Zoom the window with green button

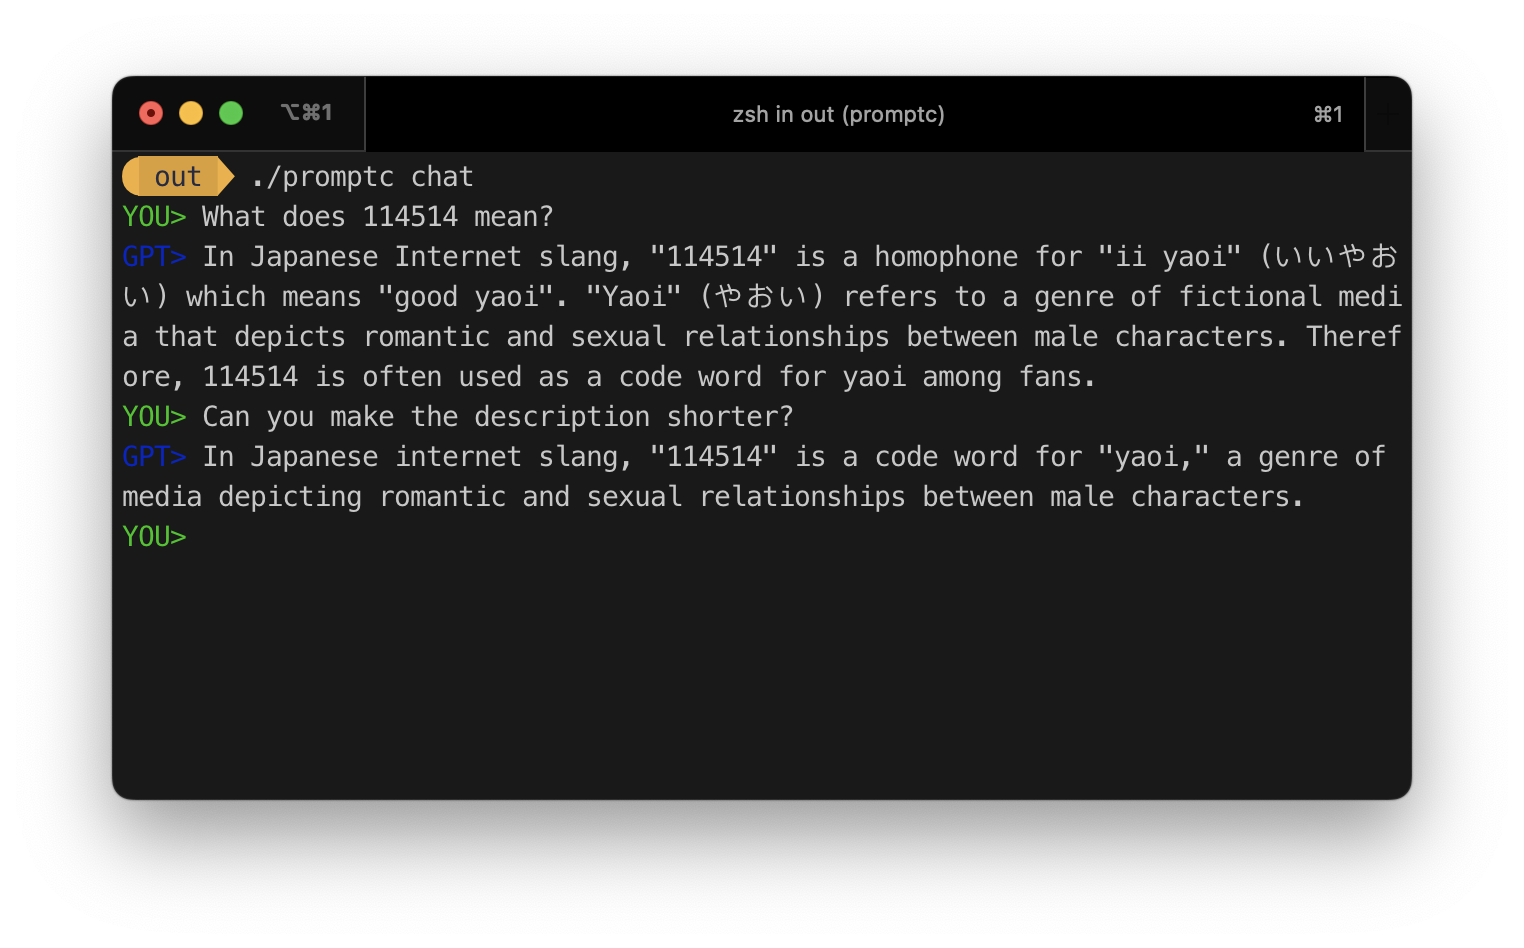pos(231,113)
